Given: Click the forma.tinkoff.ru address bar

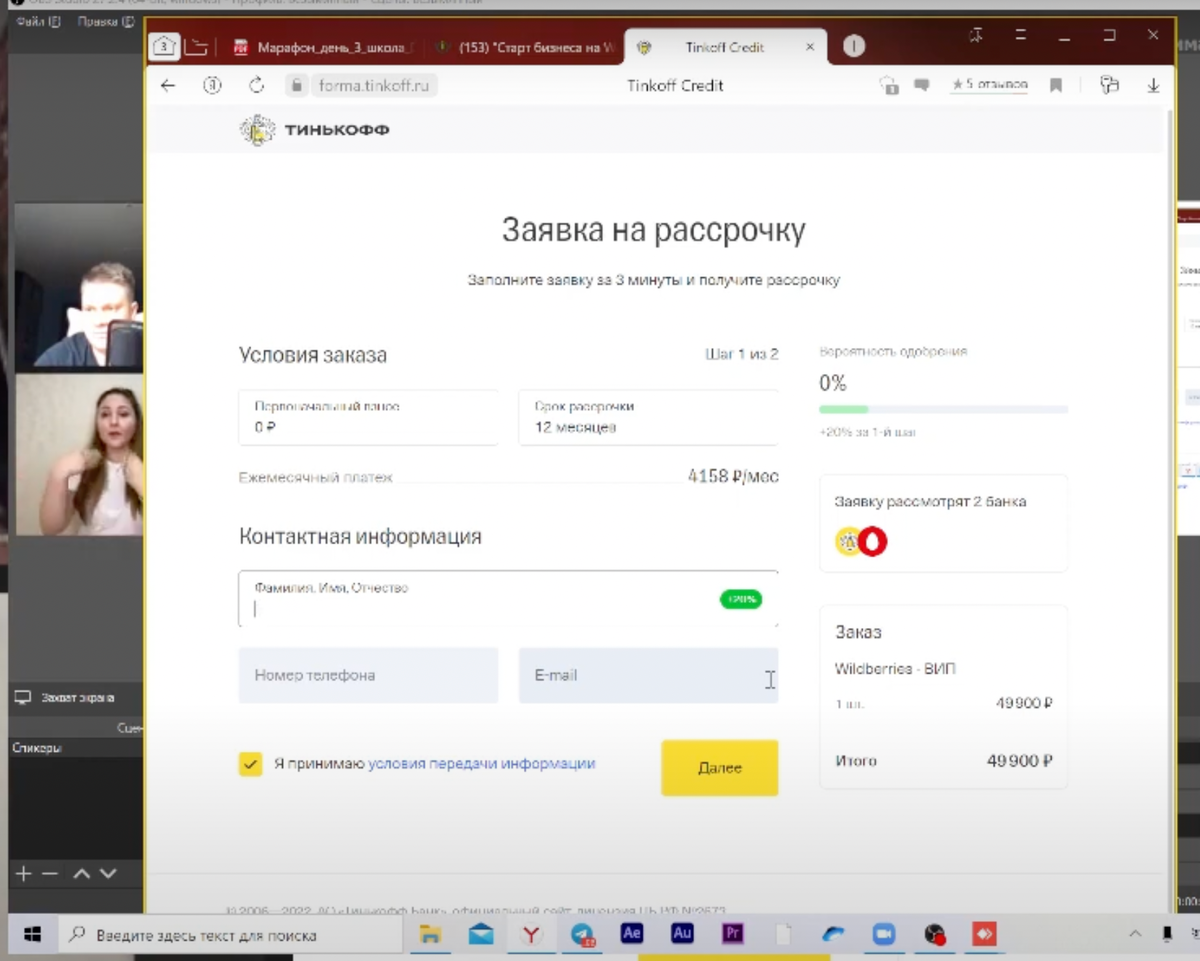Looking at the screenshot, I should [x=373, y=86].
